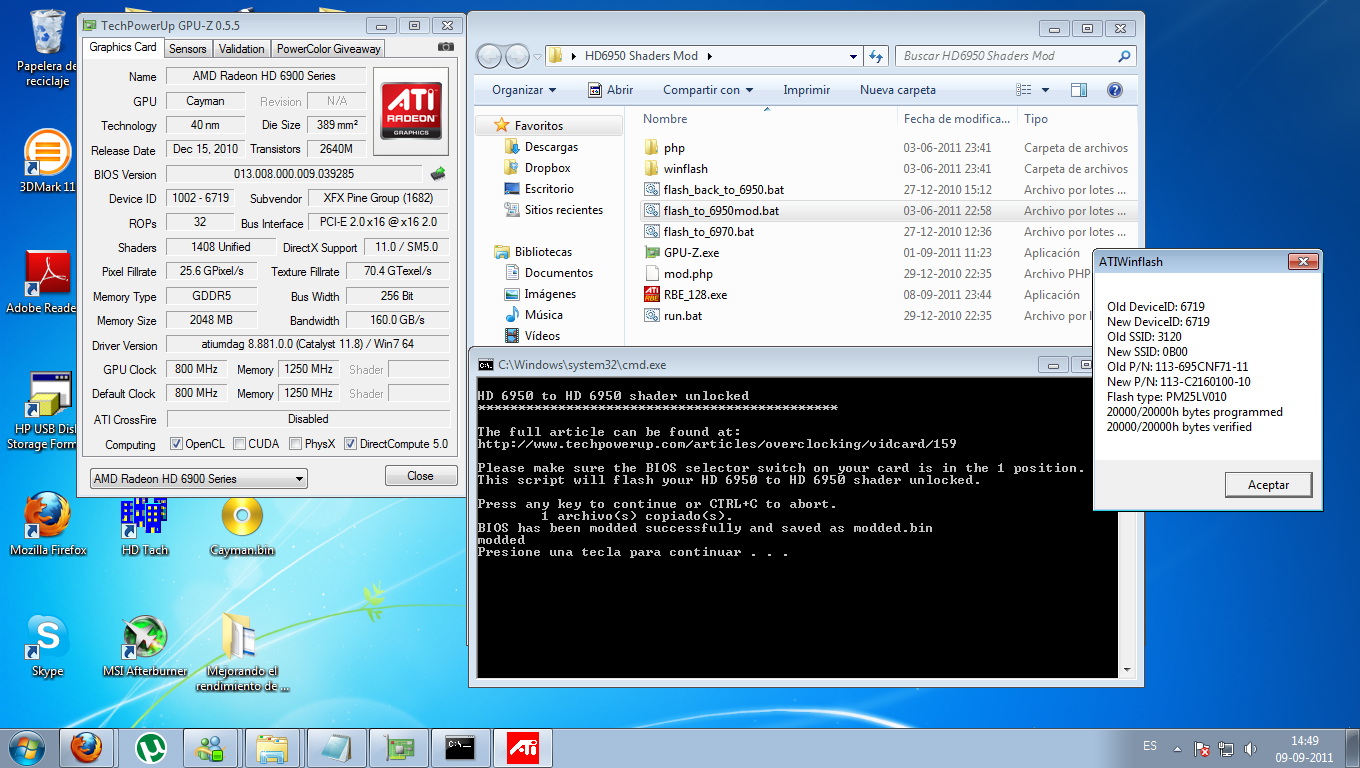Open the AMD Radeon HD 6900 Series dropdown
Viewport: 1360px width, 768px height.
click(x=198, y=479)
